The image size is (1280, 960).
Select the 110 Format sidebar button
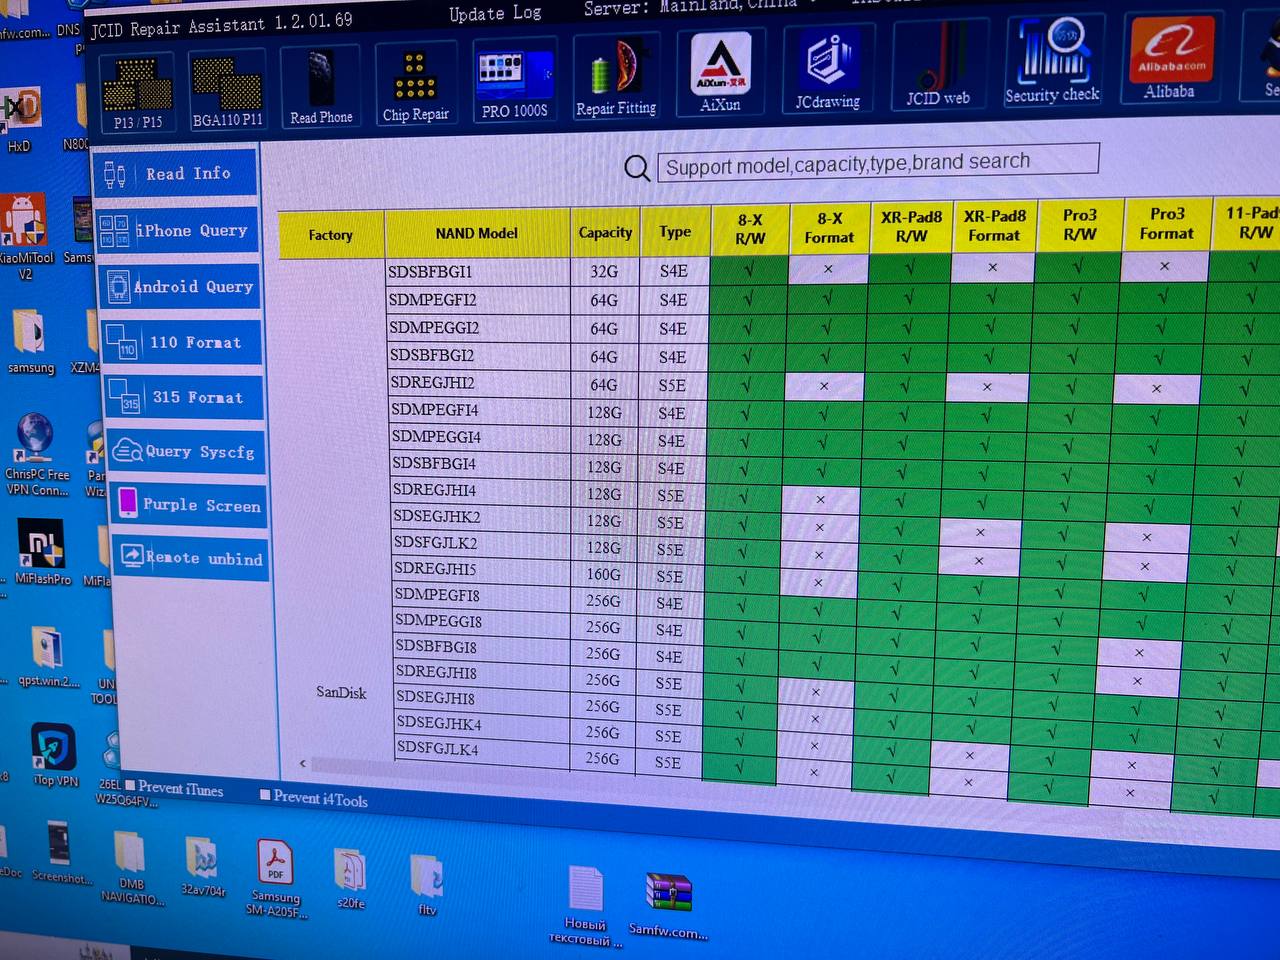click(182, 342)
